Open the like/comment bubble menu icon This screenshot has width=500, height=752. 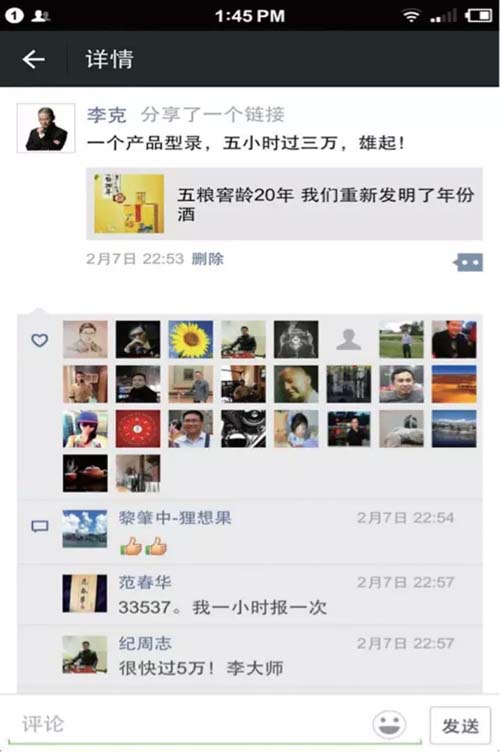[x=468, y=262]
